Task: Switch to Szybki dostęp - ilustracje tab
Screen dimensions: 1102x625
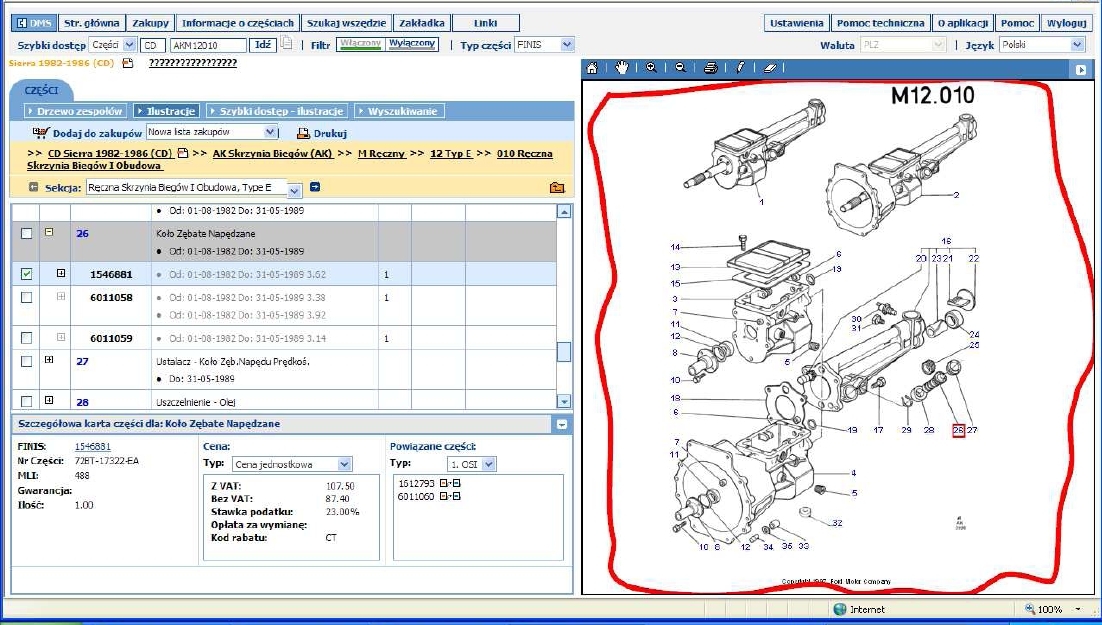Action: pos(278,111)
